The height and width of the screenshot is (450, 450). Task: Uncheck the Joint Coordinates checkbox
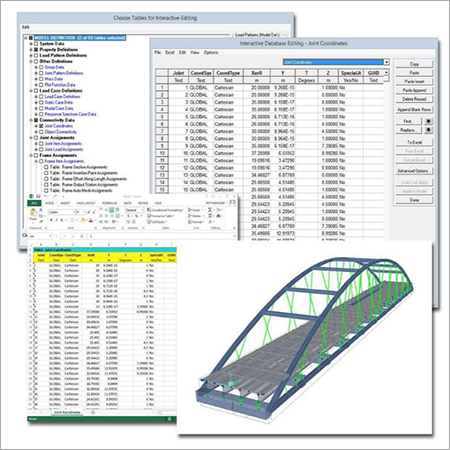click(x=41, y=126)
